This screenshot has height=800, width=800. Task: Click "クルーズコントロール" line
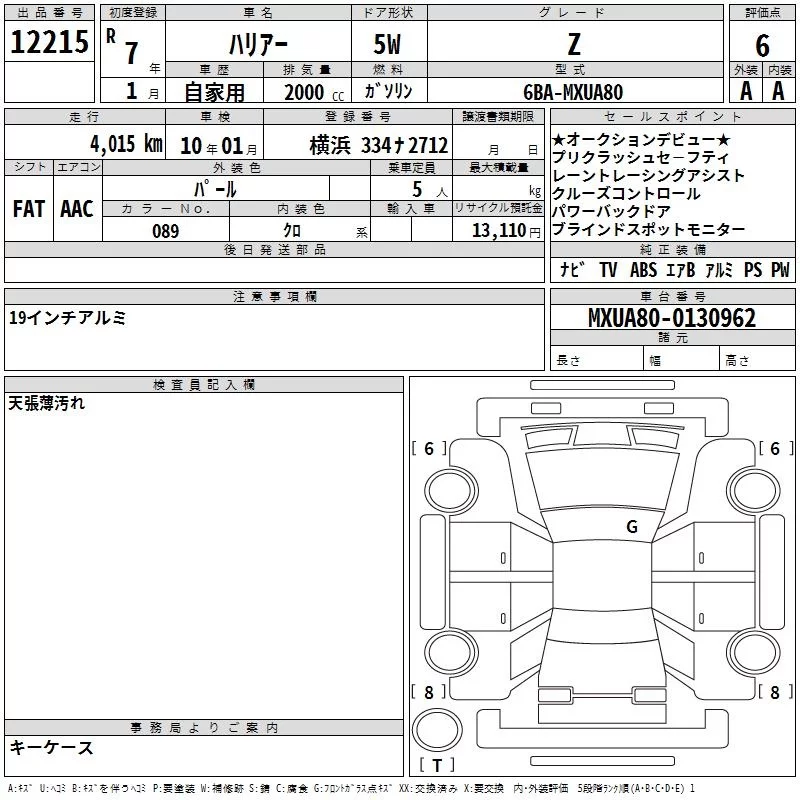626,194
